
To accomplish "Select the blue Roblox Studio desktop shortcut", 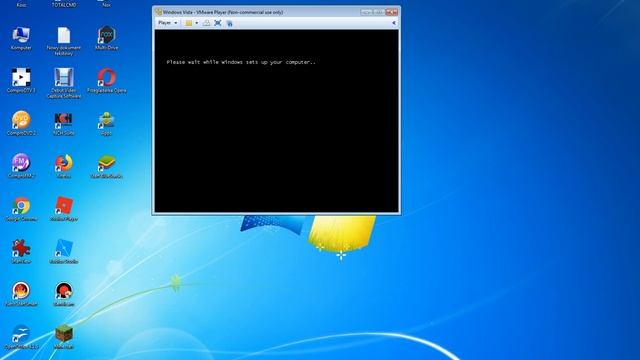I will 64,252.
